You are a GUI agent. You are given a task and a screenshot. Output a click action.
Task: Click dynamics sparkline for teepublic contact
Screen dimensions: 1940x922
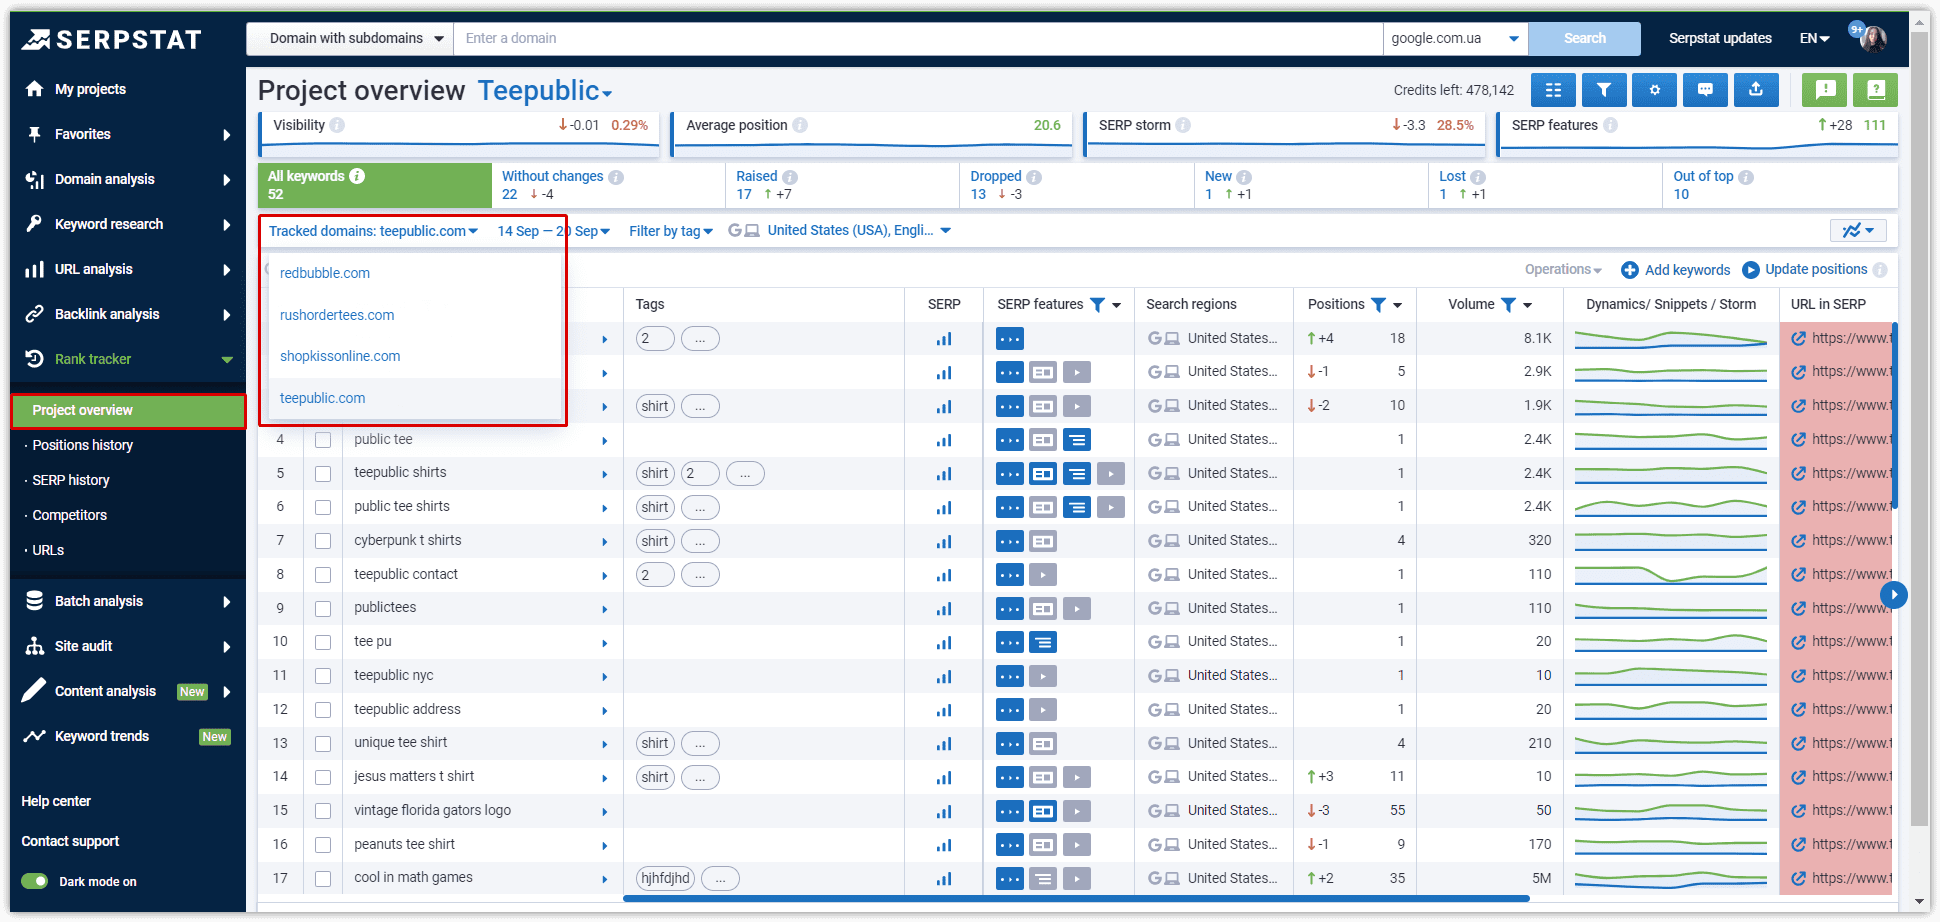[x=1671, y=575]
